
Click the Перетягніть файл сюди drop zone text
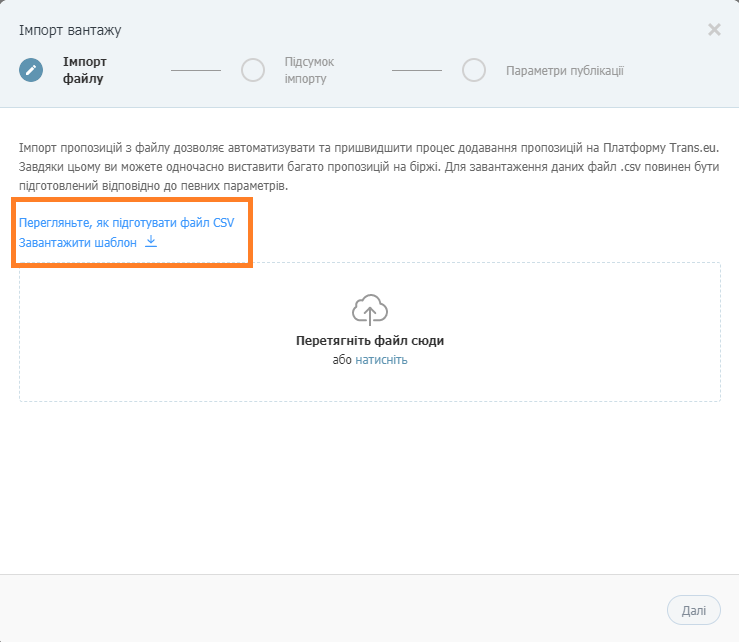(370, 340)
